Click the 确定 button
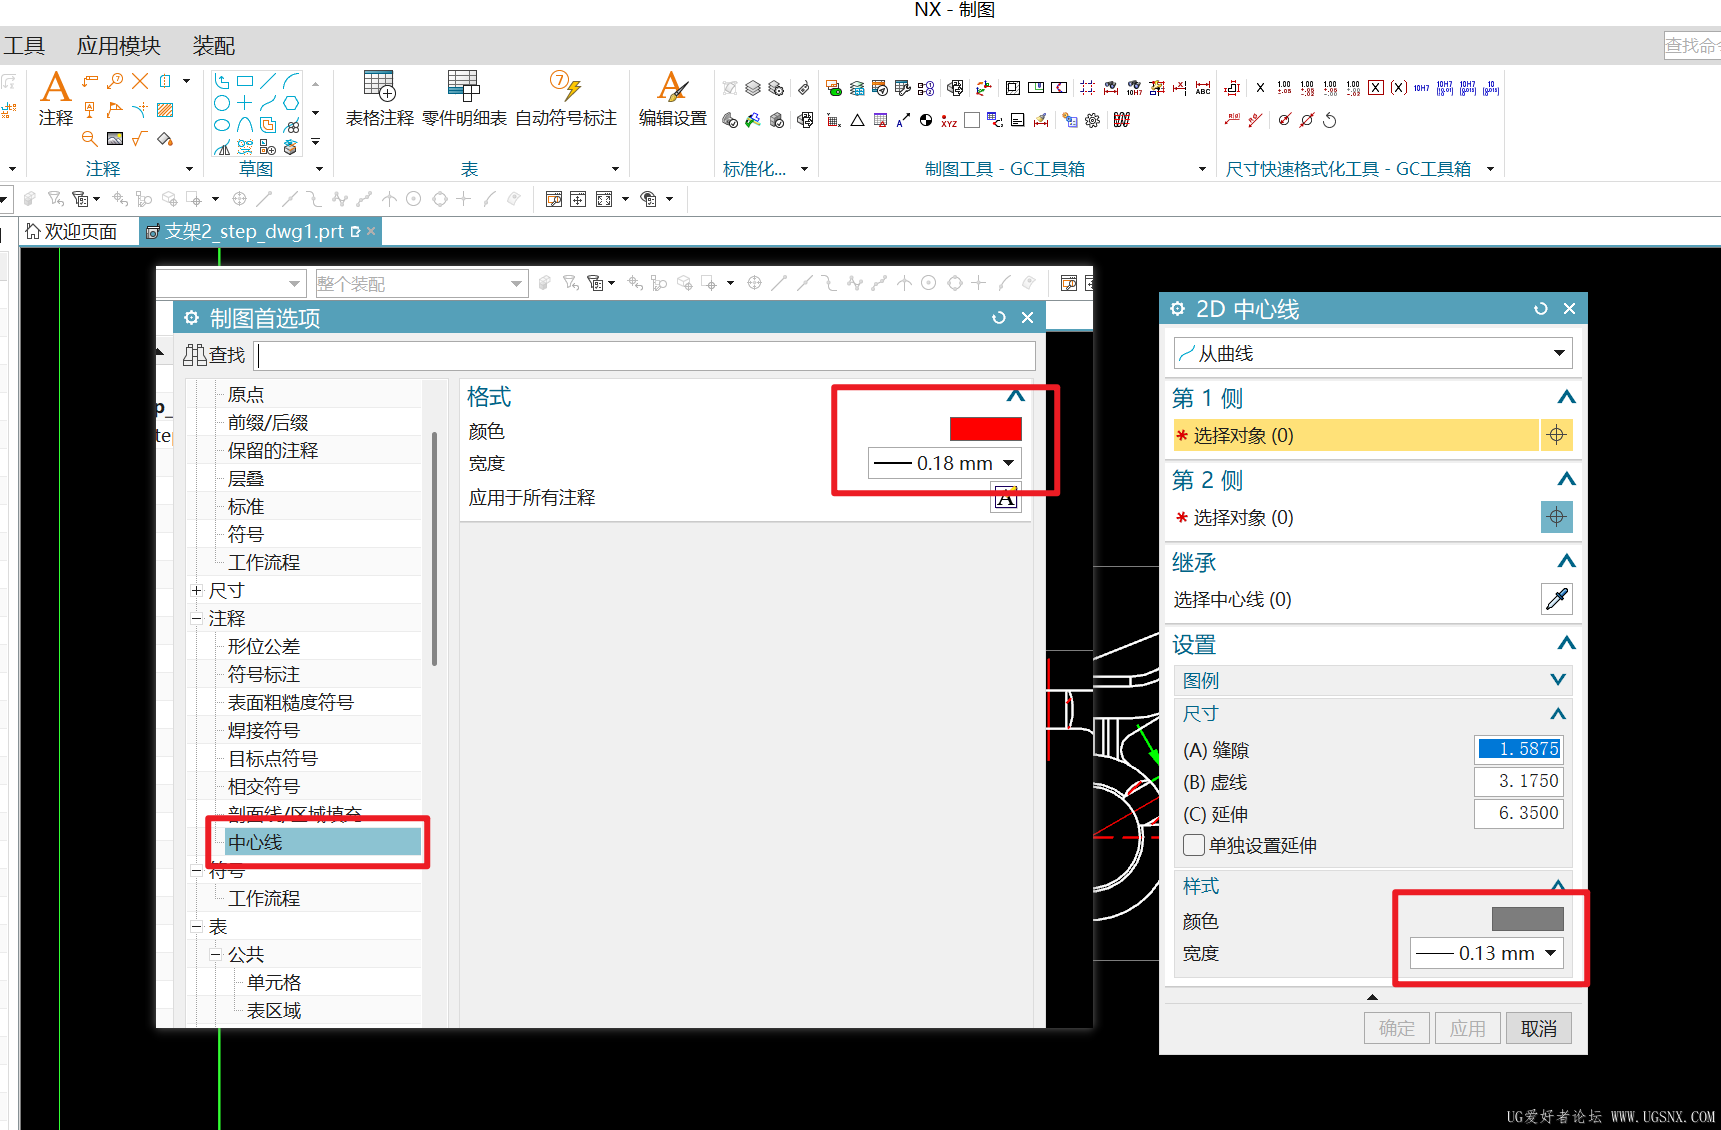This screenshot has width=1721, height=1130. 1396,1028
